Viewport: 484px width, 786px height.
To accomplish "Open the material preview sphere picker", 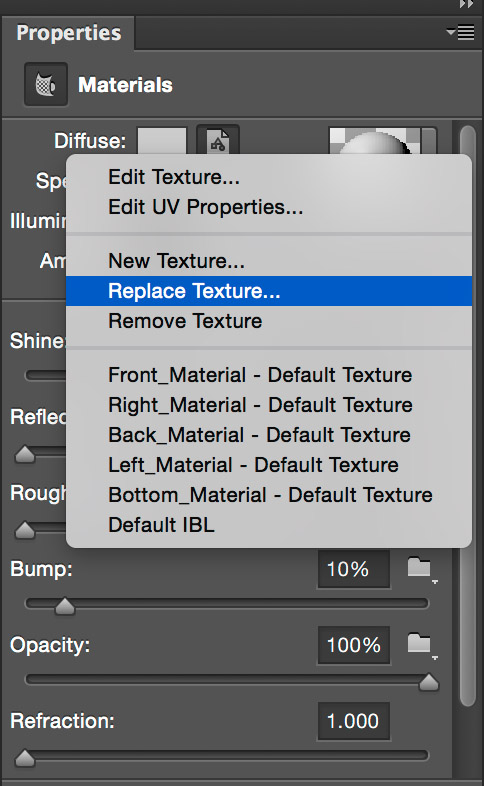I will pos(375,141).
